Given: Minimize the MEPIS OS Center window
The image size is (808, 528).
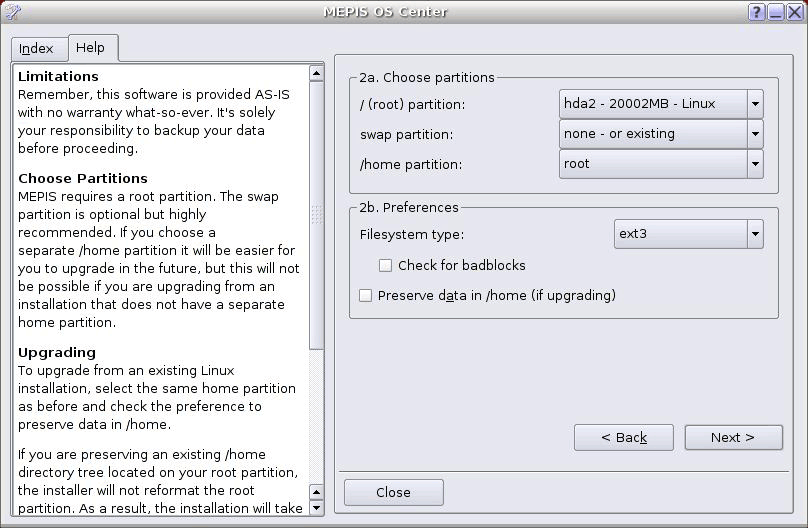Looking at the screenshot, I should click(x=776, y=12).
